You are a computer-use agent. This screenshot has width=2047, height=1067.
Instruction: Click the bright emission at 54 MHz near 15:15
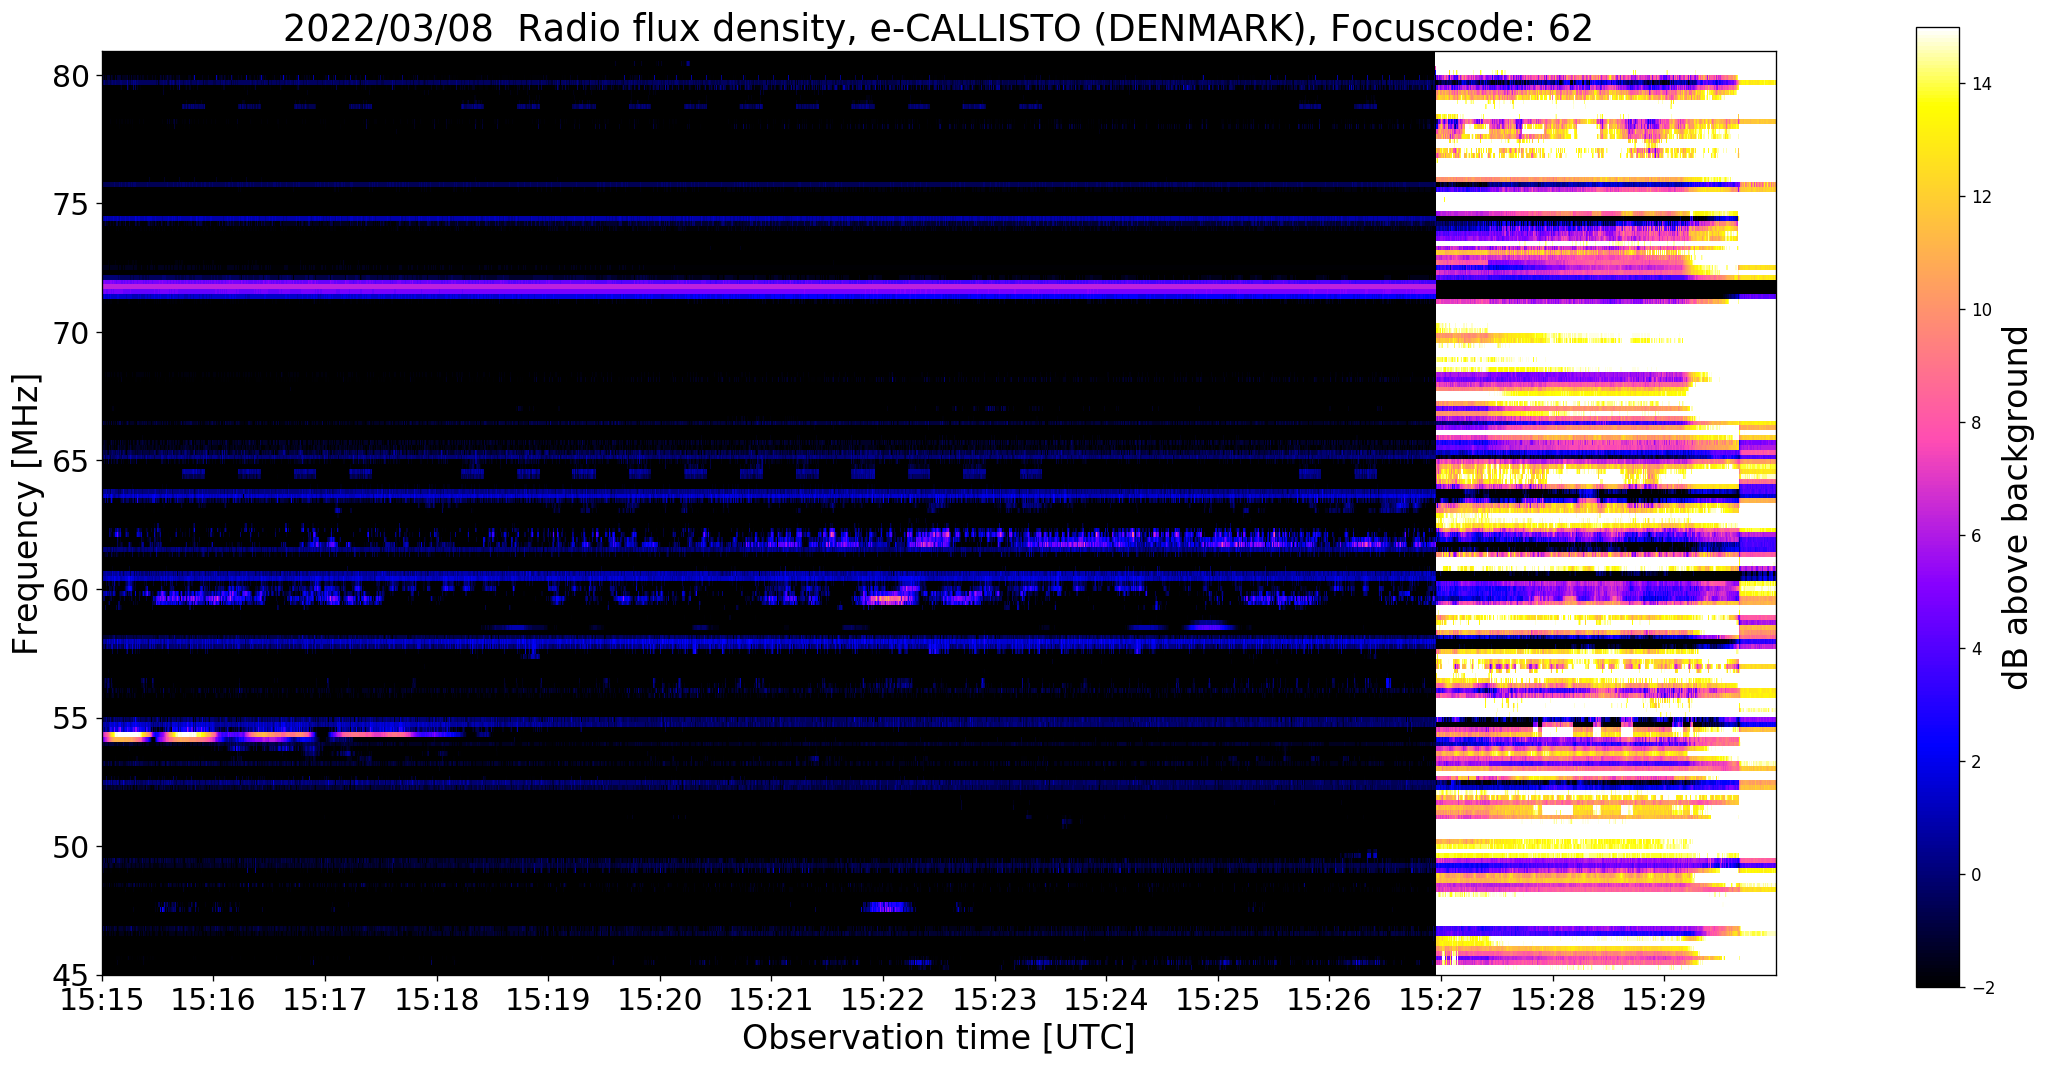(127, 735)
